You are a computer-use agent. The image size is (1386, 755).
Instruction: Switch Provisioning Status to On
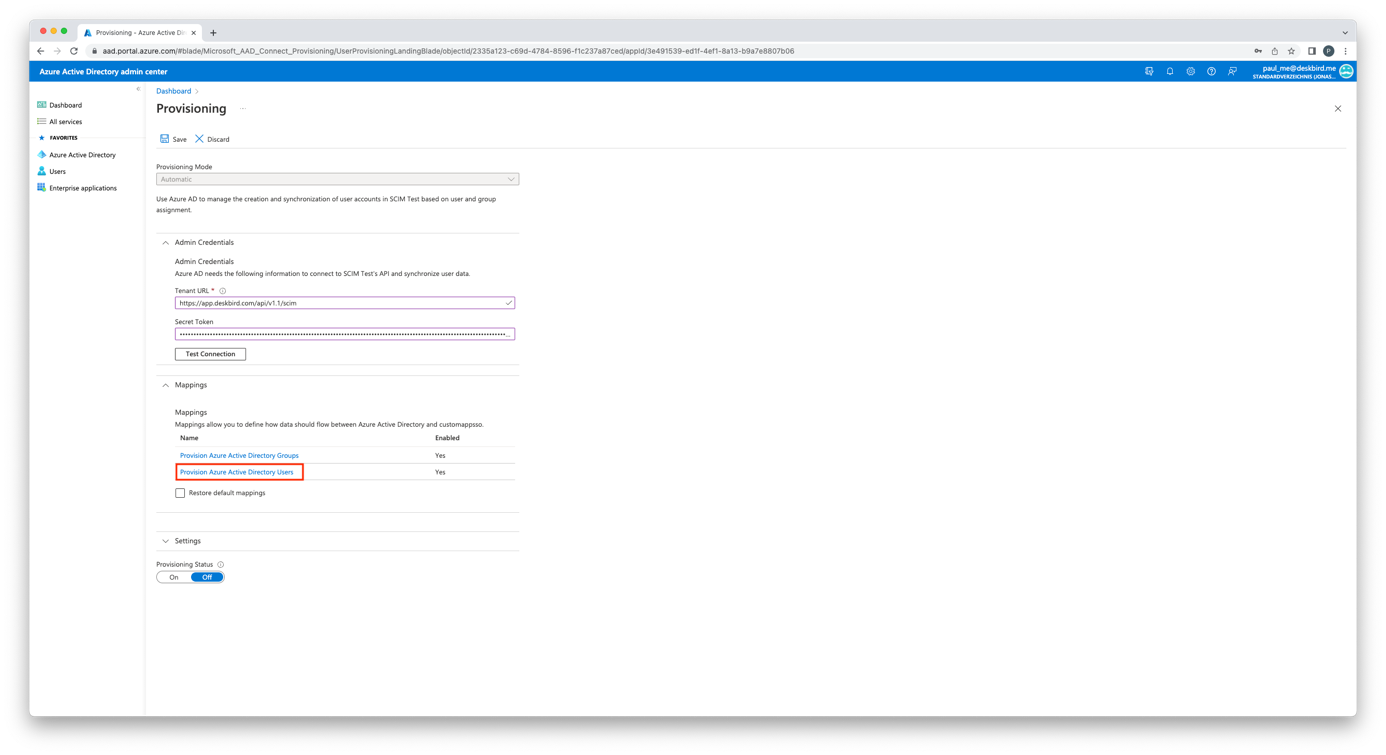(174, 577)
